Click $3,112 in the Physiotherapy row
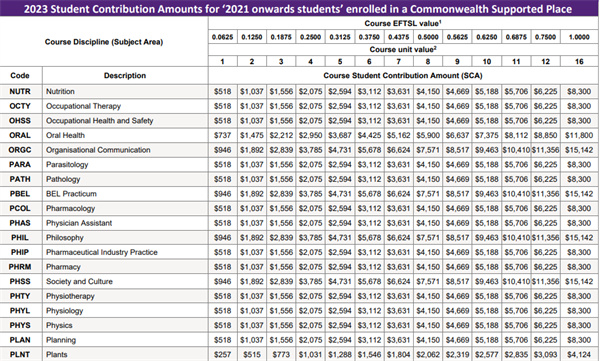This screenshot has width=600, height=361. coord(369,296)
